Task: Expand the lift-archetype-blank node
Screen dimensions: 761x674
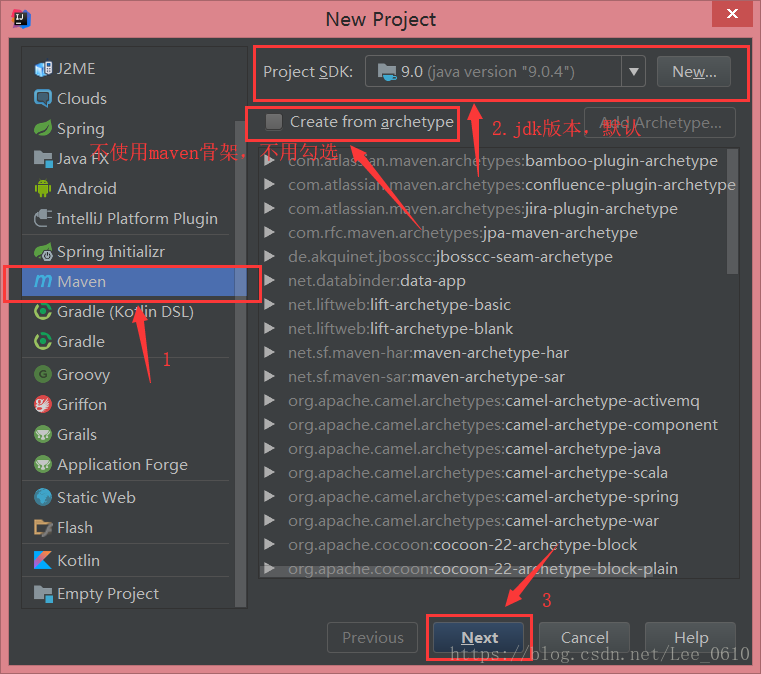Action: tap(269, 329)
